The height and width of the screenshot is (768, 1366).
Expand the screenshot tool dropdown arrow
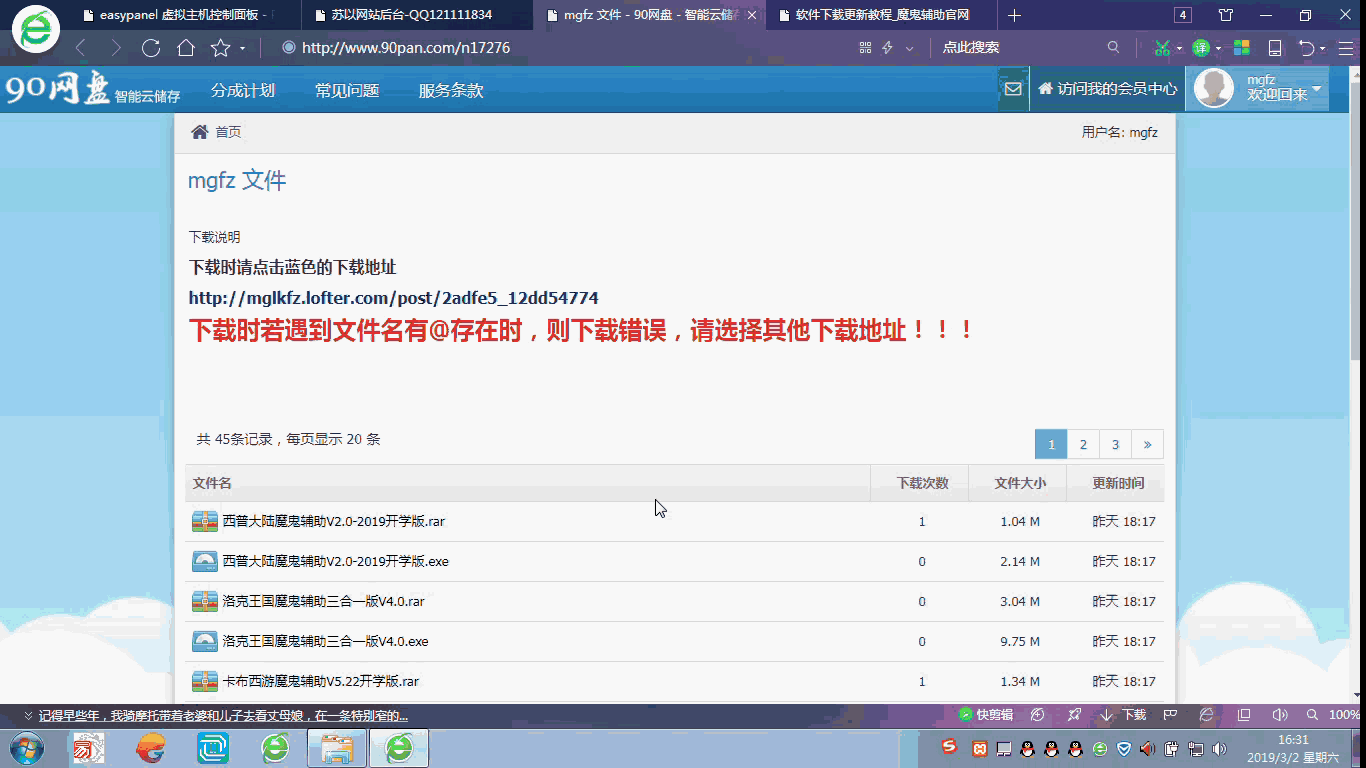point(1179,48)
